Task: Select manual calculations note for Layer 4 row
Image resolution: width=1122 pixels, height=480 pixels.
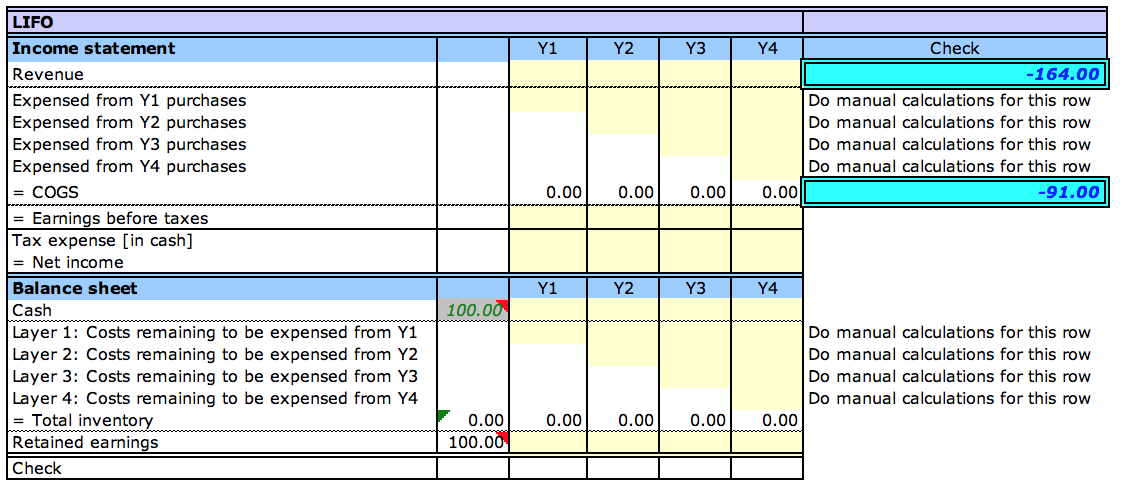Action: pyautogui.click(x=950, y=398)
